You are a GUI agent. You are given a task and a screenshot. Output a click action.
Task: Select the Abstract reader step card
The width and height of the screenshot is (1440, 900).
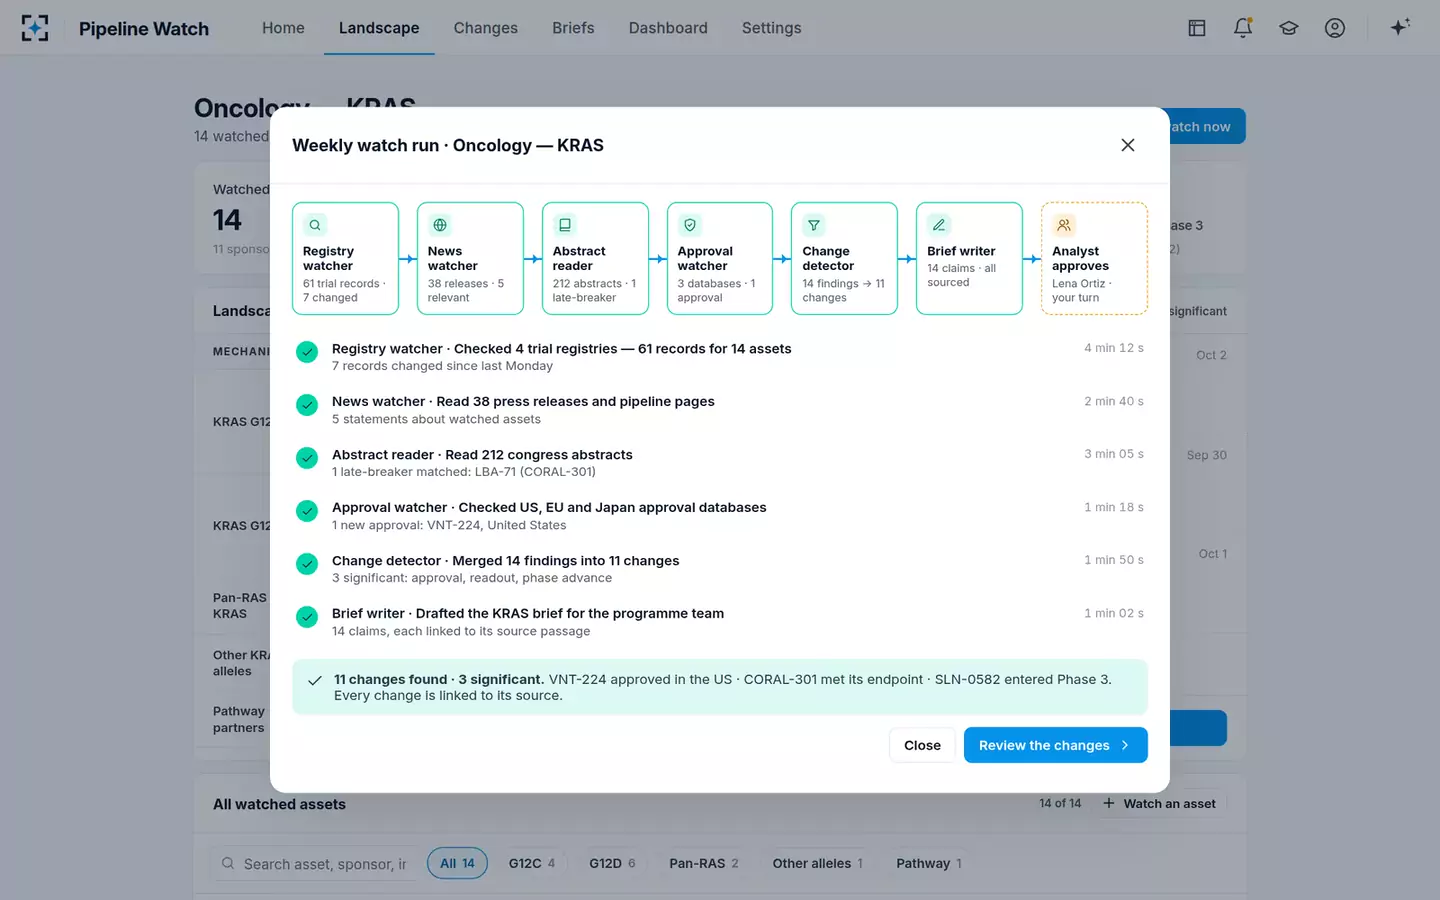[x=595, y=259]
